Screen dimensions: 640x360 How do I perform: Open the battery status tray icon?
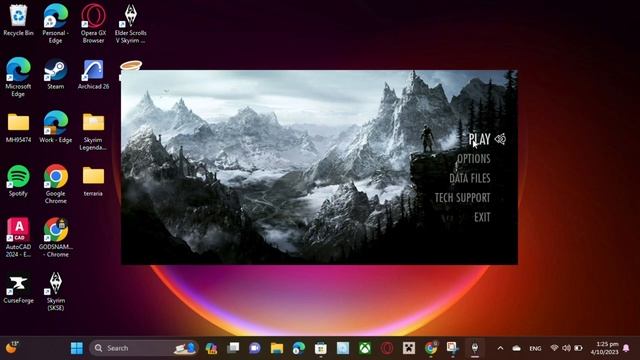point(578,348)
